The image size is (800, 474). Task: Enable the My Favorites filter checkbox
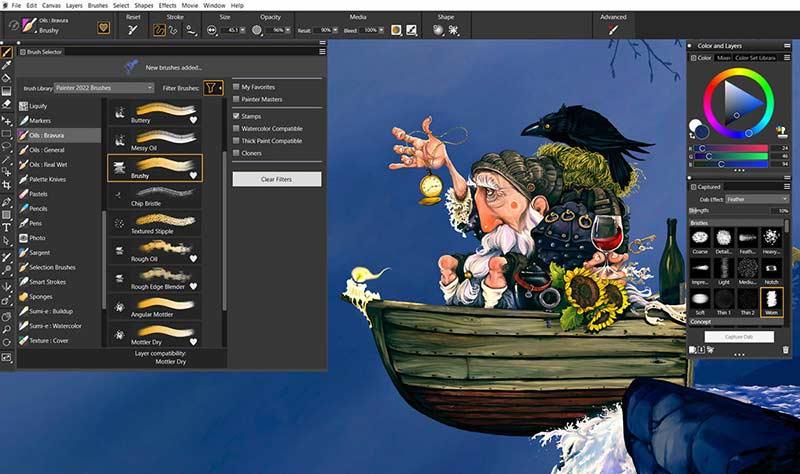236,87
